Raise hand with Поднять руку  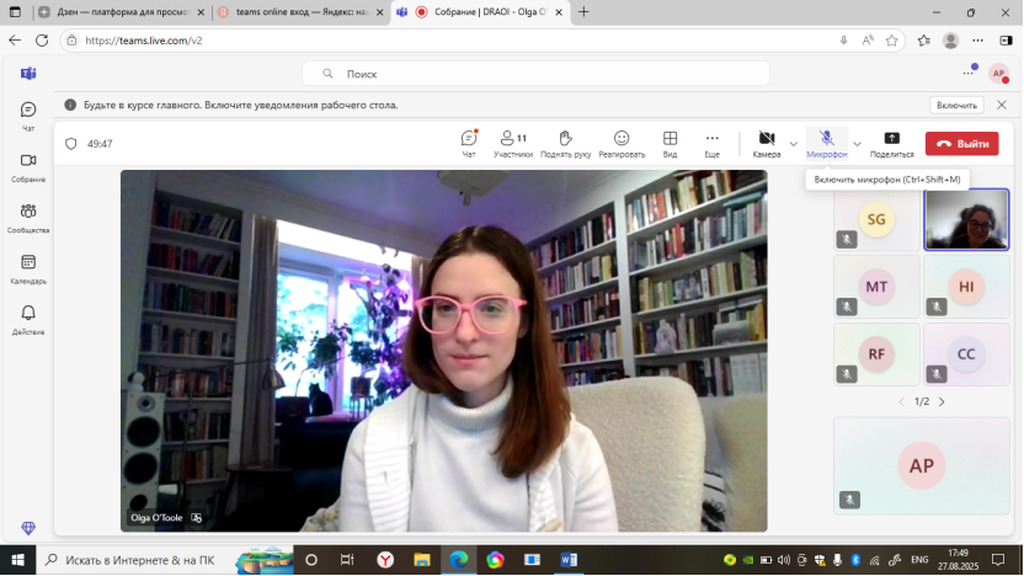[565, 143]
